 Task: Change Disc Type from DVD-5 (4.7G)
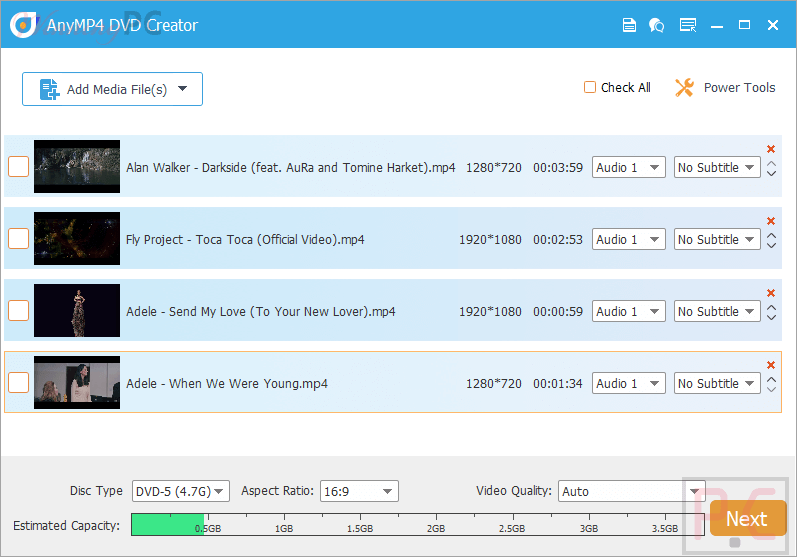pos(180,491)
